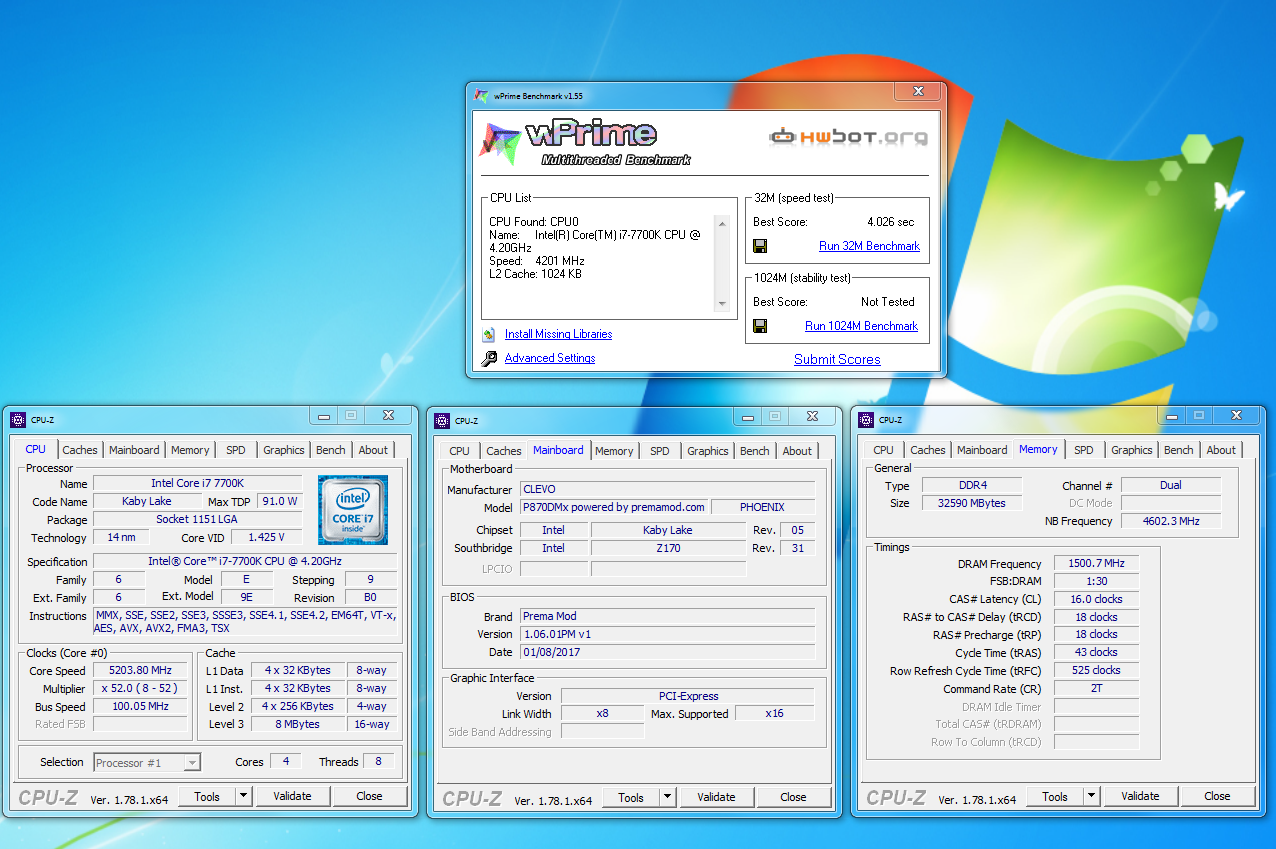The width and height of the screenshot is (1276, 849).
Task: Click the Bus Speed value 100.05 MHz
Action: coord(140,706)
